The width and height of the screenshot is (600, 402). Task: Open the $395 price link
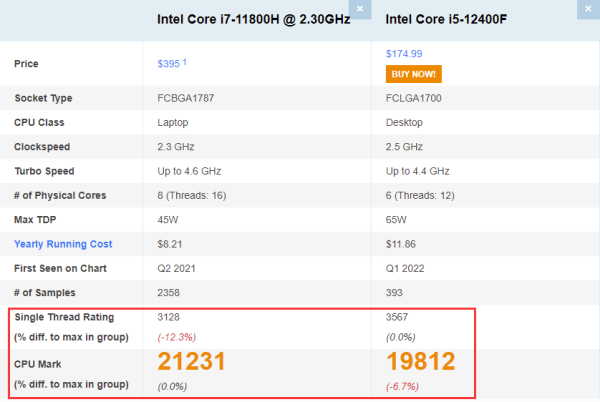click(x=169, y=63)
